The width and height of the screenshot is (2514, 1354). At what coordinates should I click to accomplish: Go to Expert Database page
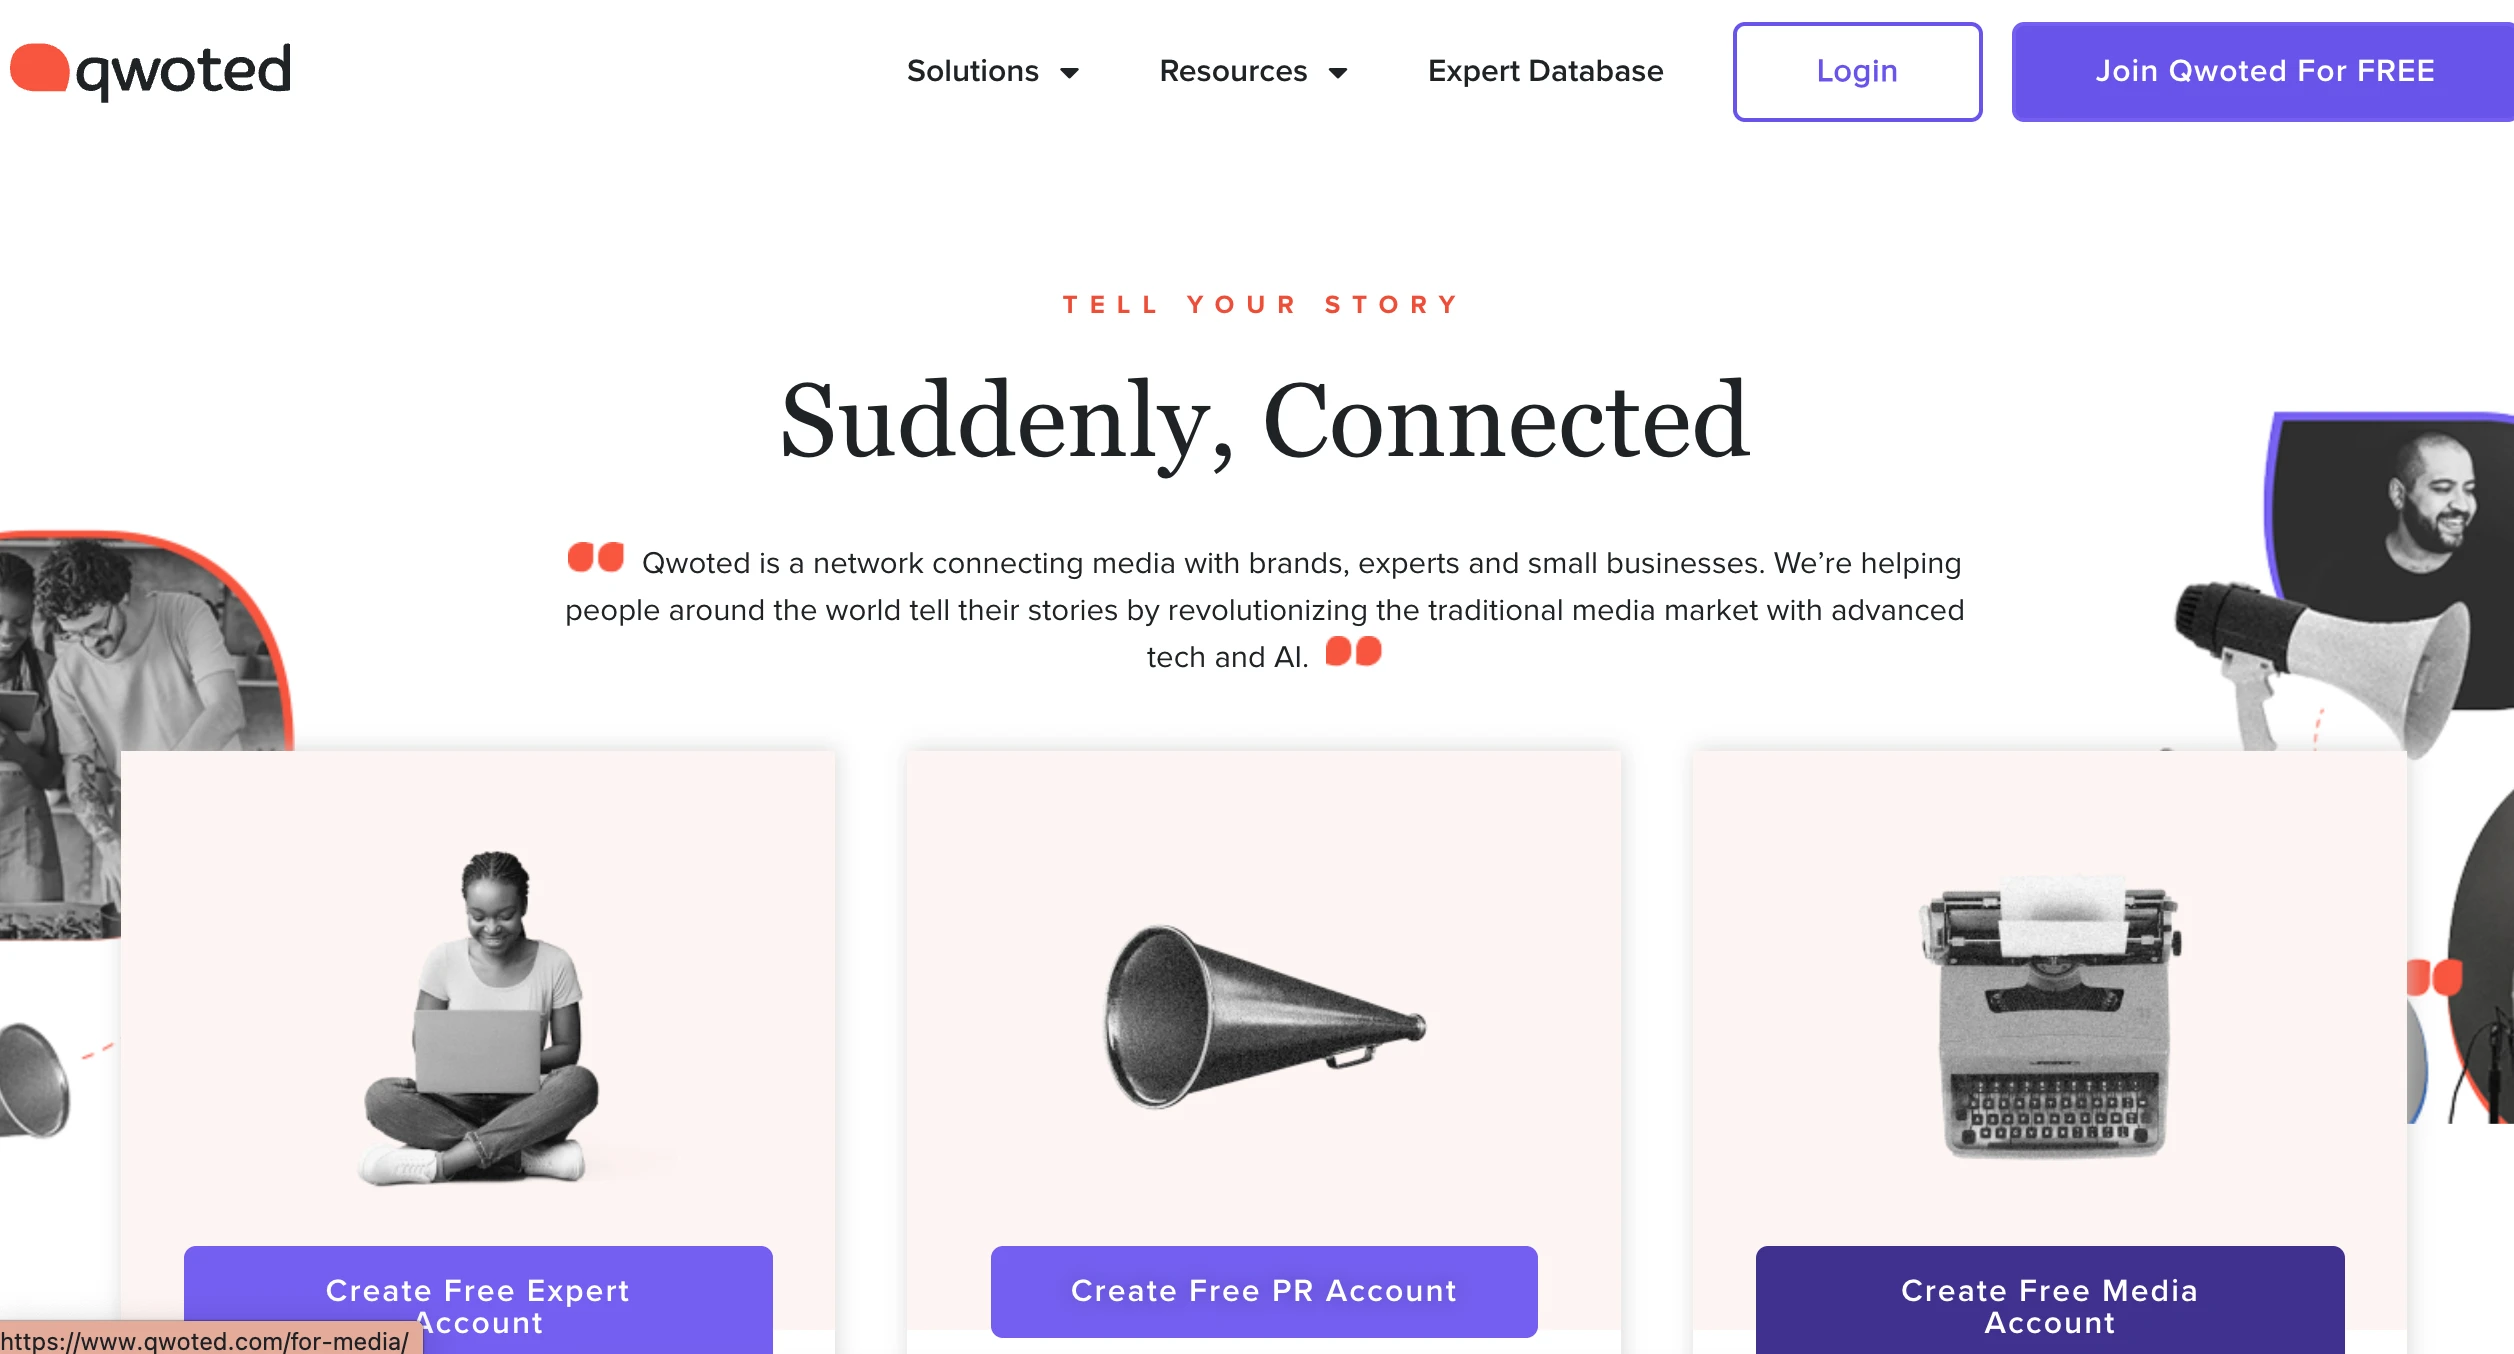point(1545,71)
